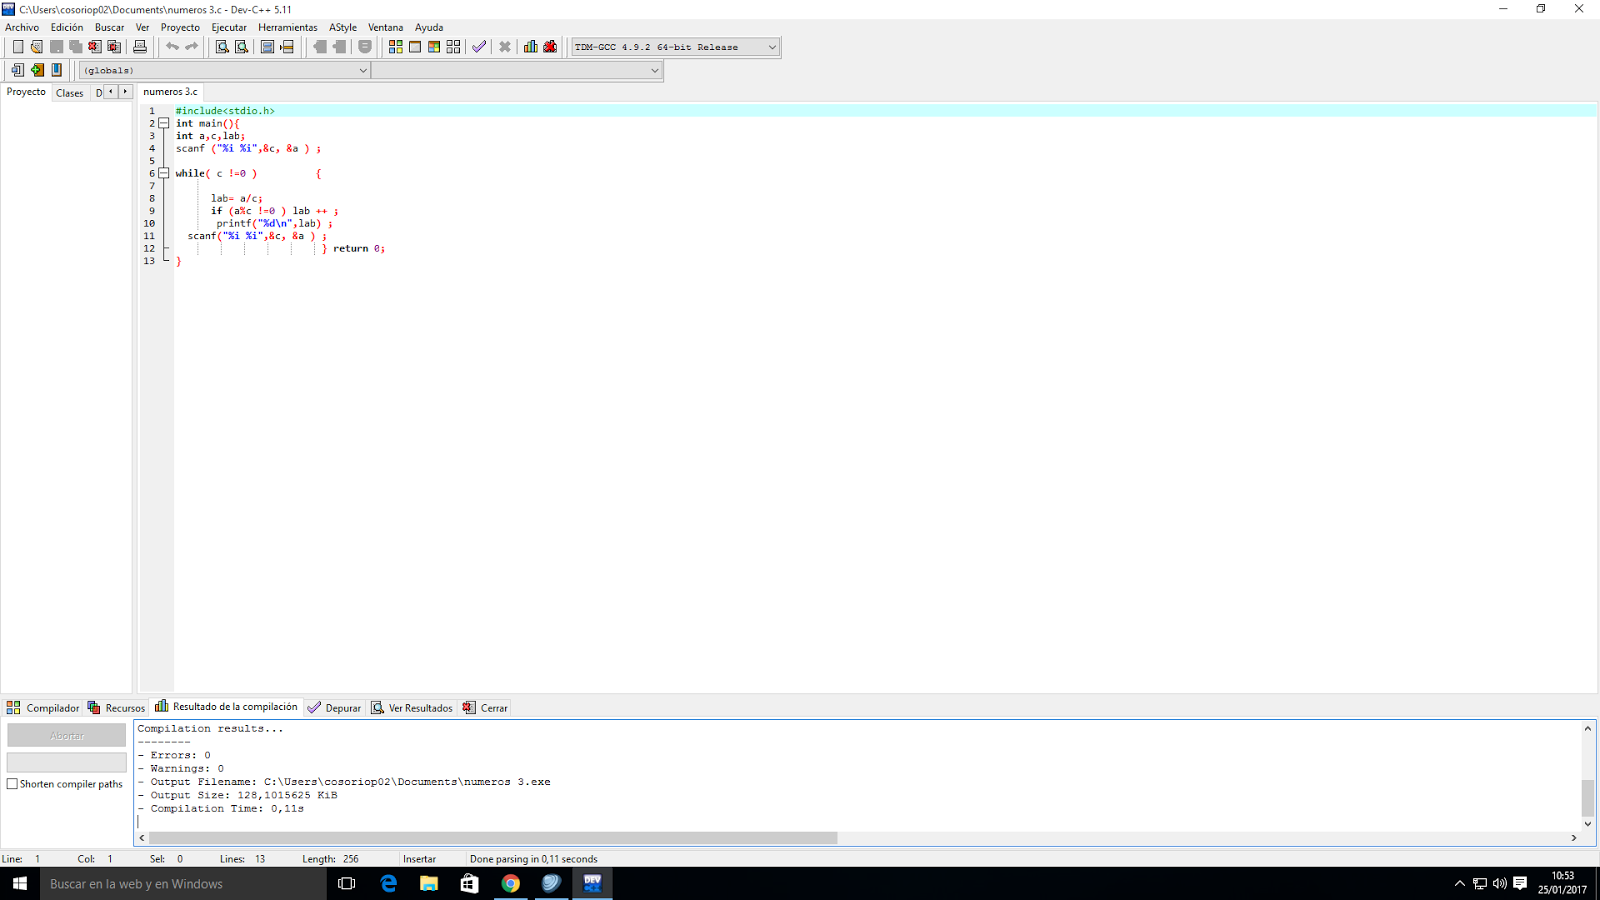Open Chrome from the Windows taskbar
Screen dimensions: 1600x900
click(511, 883)
